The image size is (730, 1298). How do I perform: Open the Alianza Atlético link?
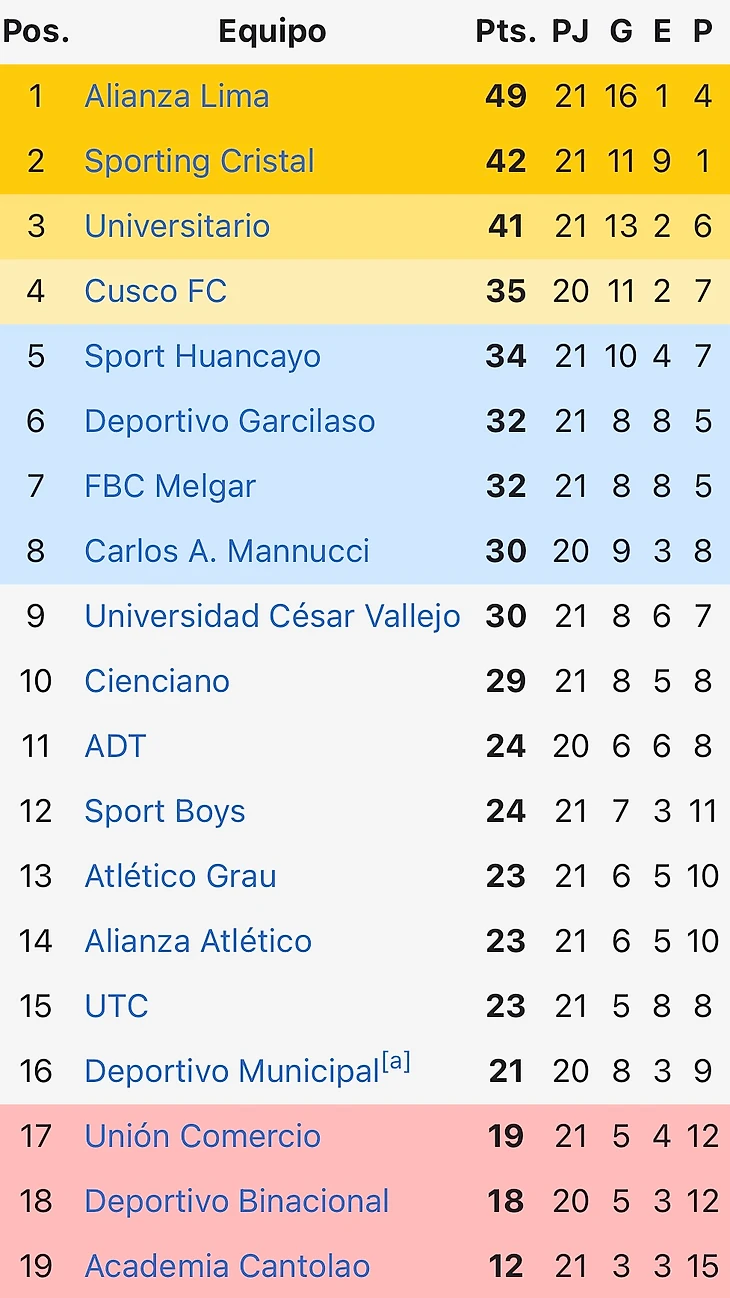tap(198, 941)
